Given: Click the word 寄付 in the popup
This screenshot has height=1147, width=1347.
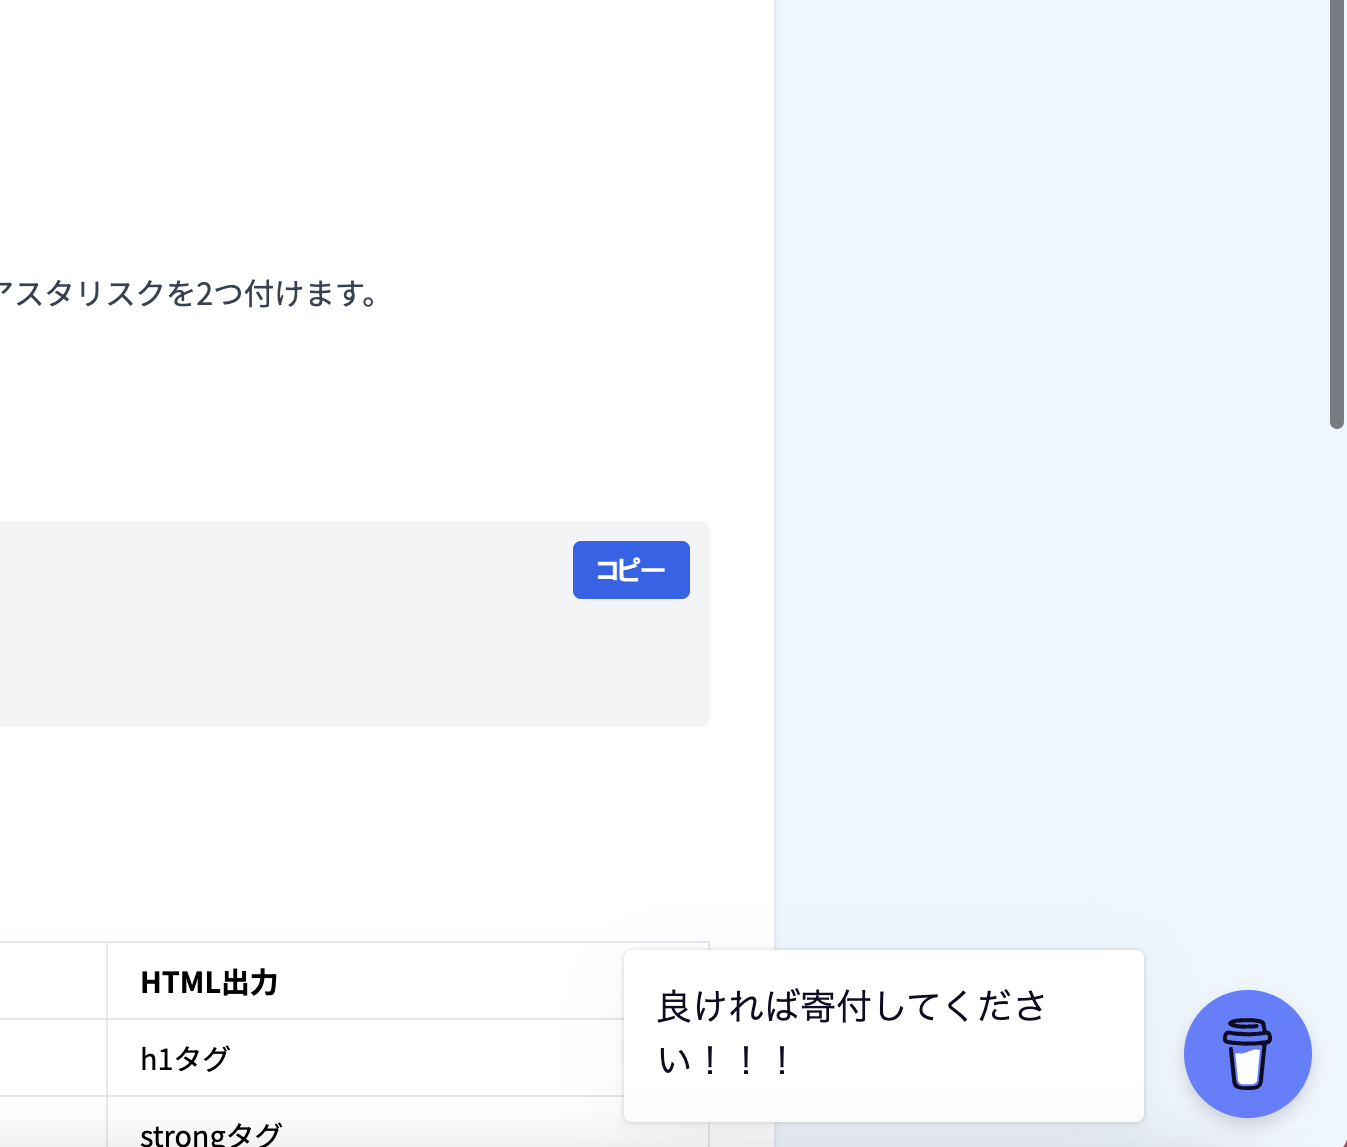Looking at the screenshot, I should pyautogui.click(x=837, y=1007).
